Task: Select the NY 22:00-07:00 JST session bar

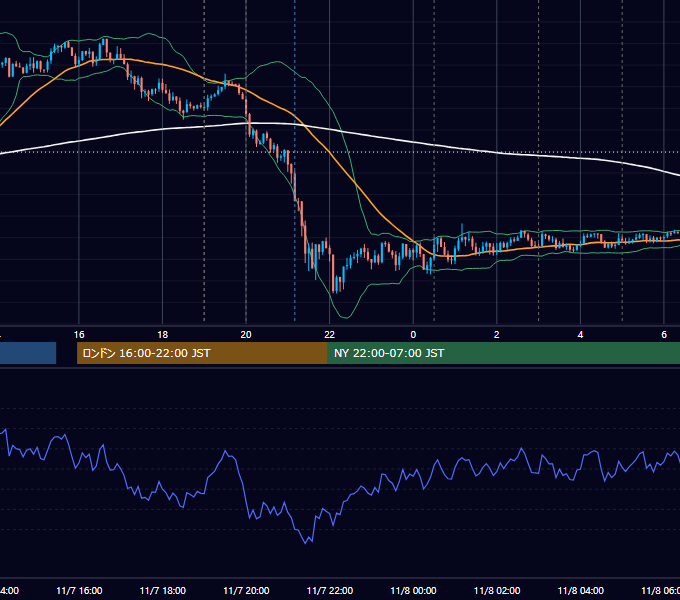Action: (503, 353)
